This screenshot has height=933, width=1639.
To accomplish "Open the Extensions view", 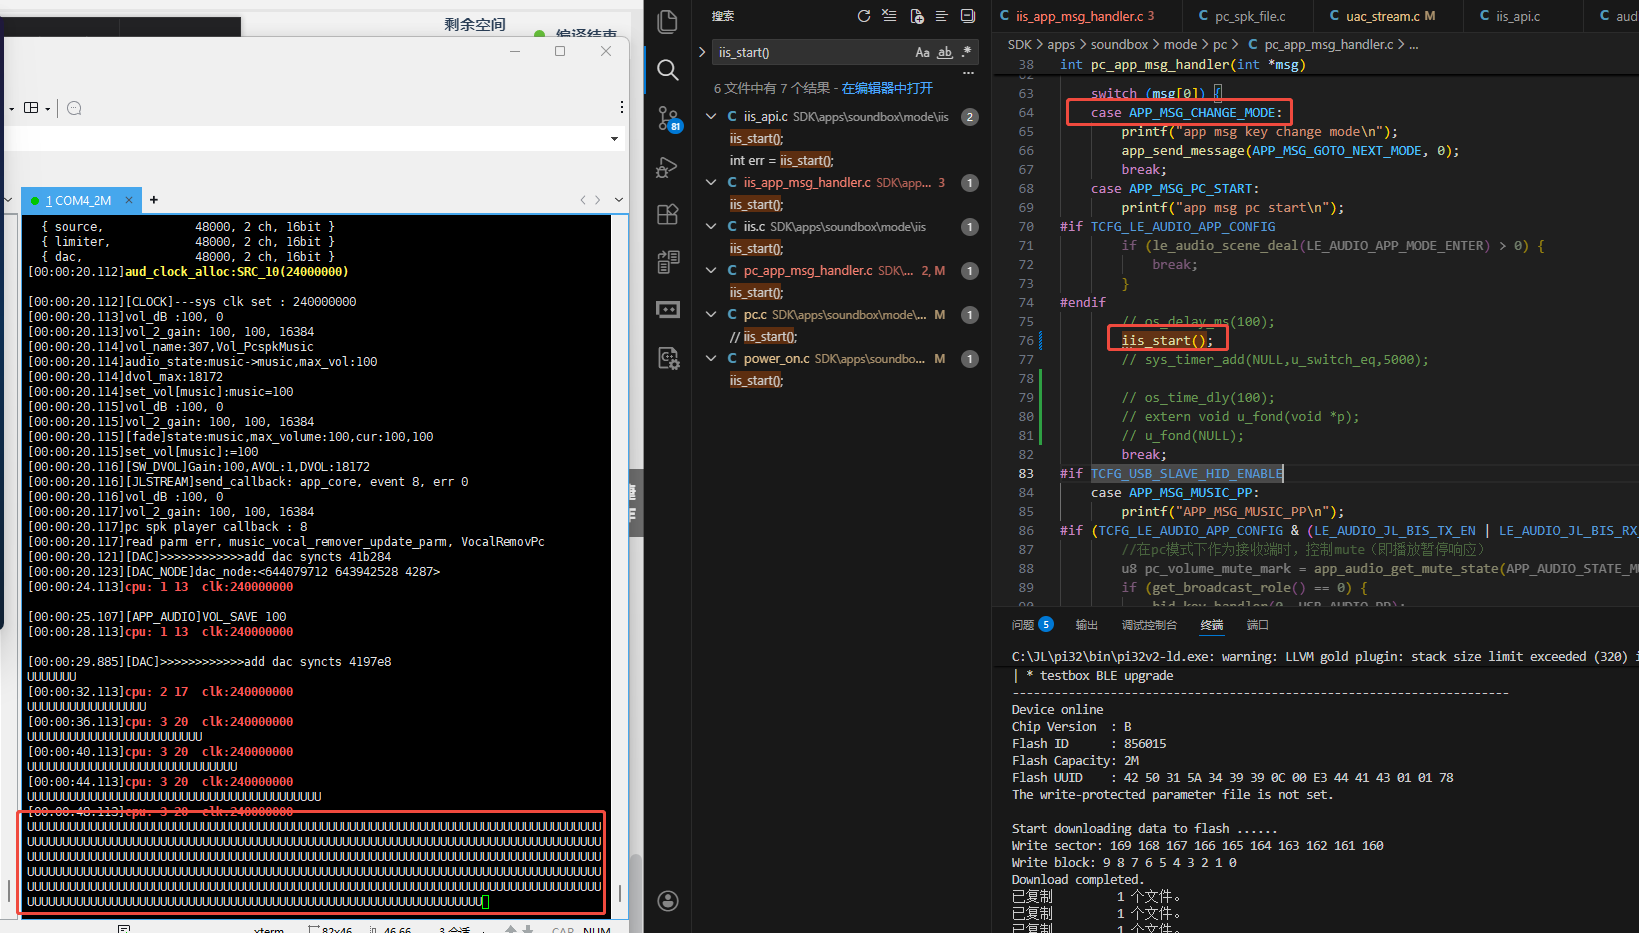I will pyautogui.click(x=668, y=214).
